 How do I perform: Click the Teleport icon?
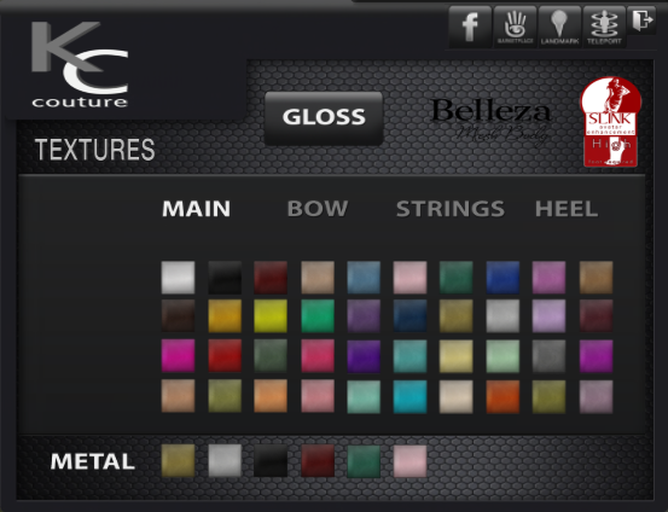tap(604, 26)
